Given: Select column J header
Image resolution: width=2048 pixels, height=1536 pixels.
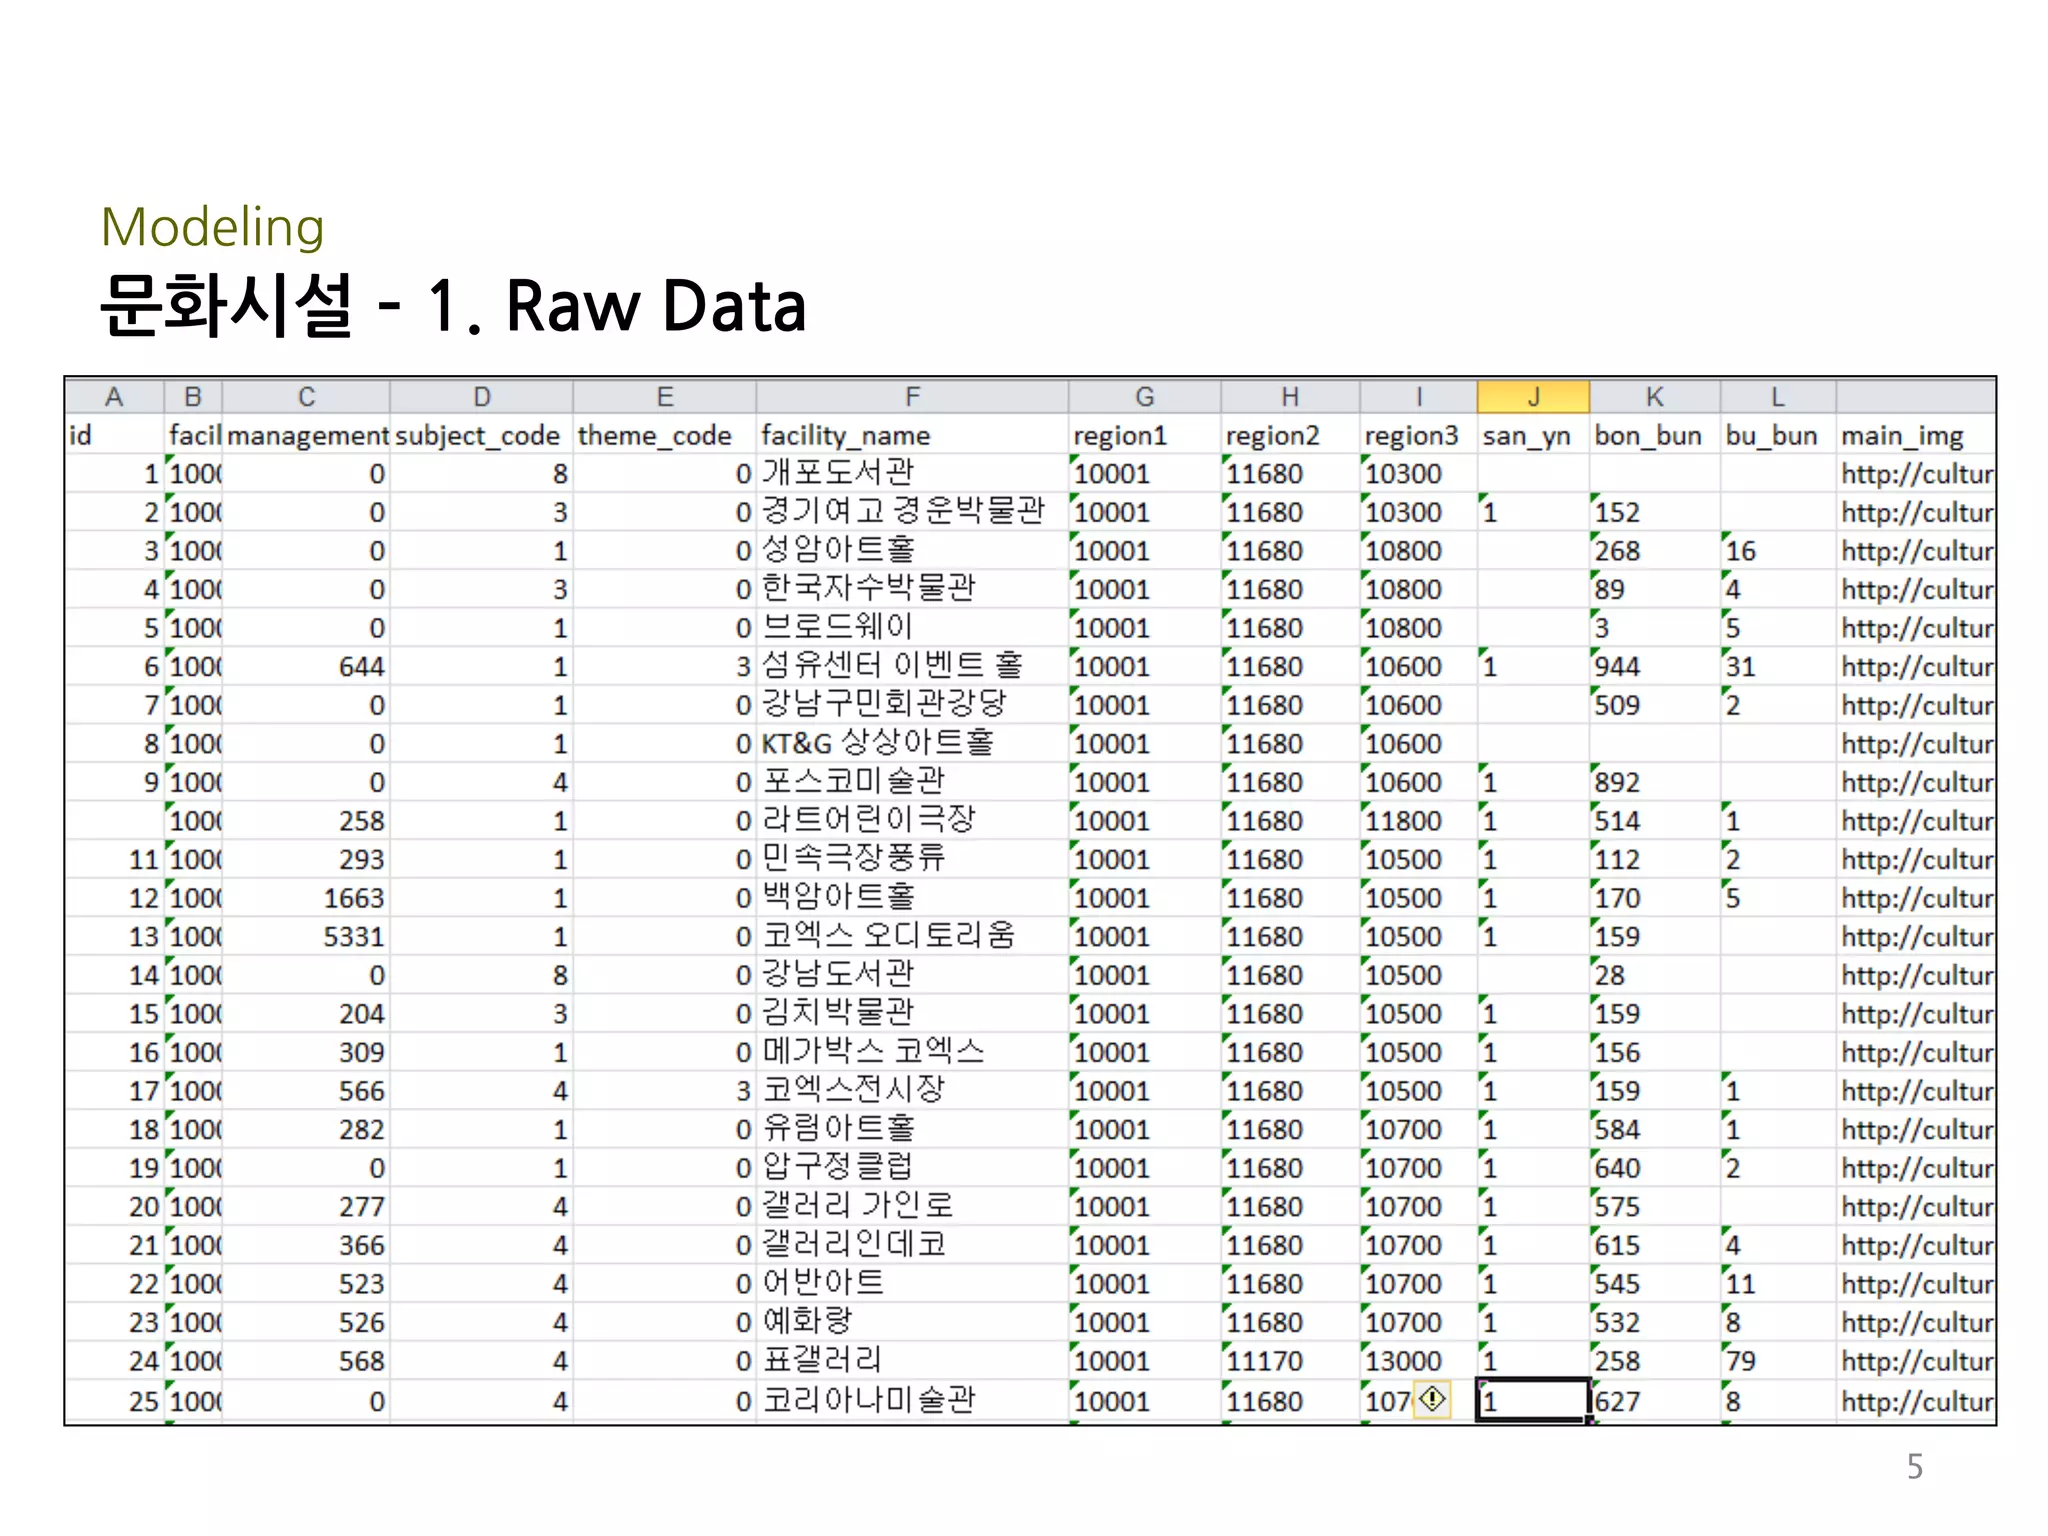Looking at the screenshot, I should tap(1532, 397).
